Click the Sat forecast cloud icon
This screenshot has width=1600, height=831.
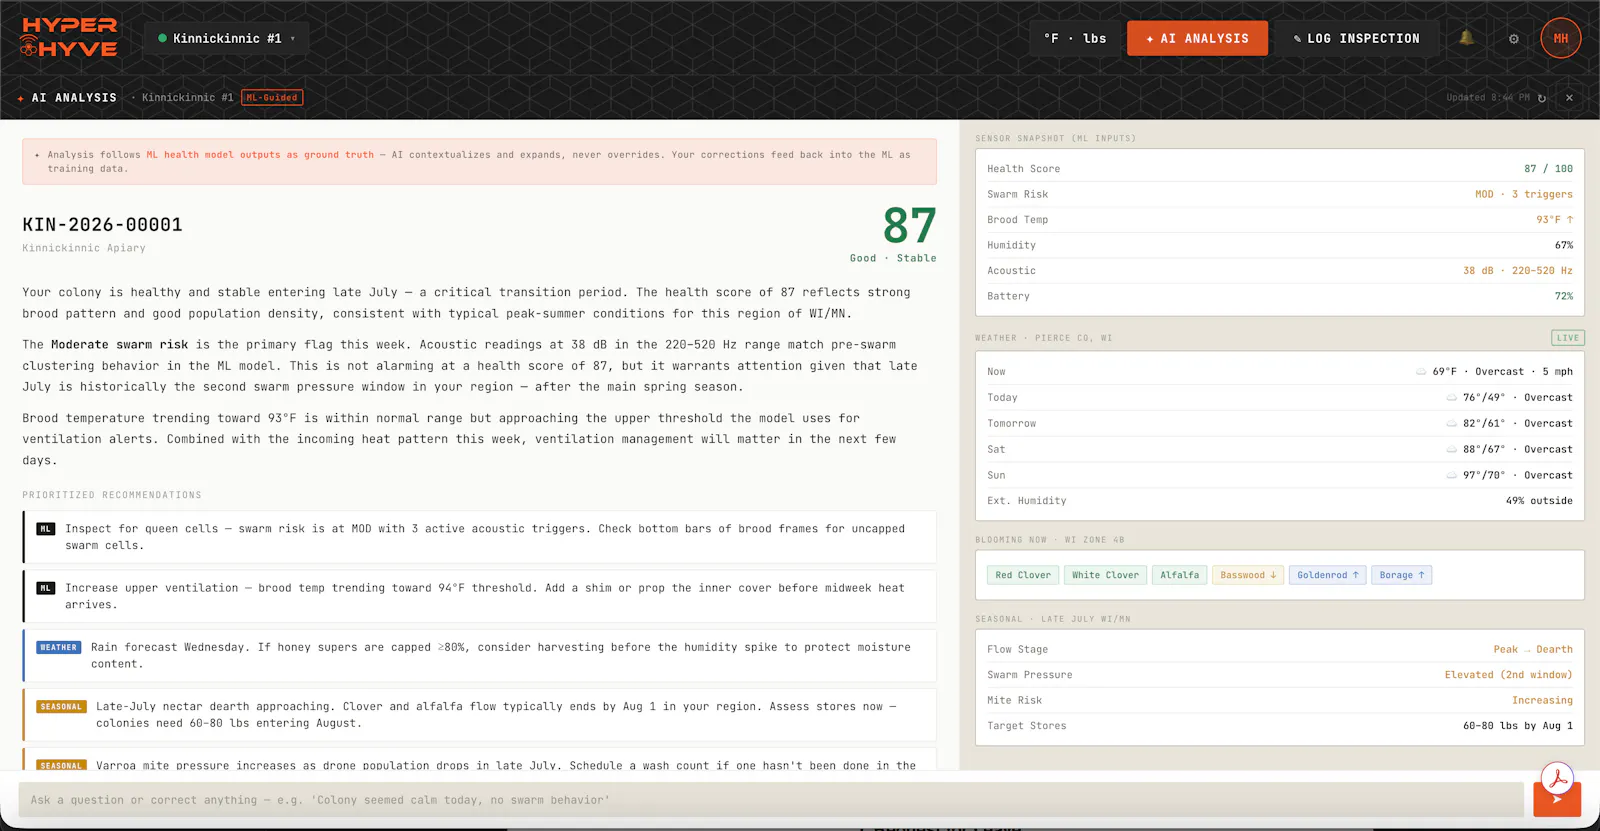click(x=1452, y=450)
